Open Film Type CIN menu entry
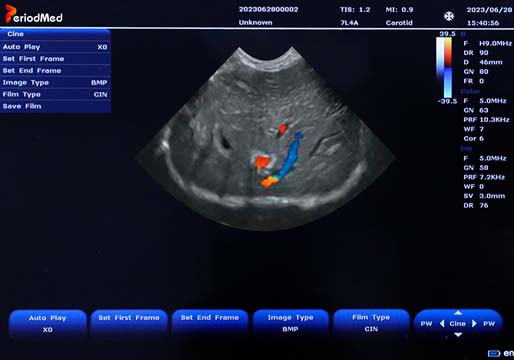The image size is (514, 360). pyautogui.click(x=55, y=94)
